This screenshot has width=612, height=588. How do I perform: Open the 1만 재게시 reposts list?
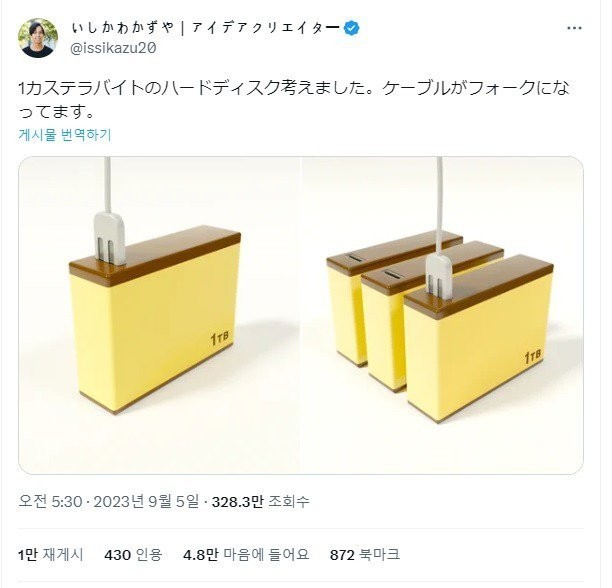pyautogui.click(x=51, y=554)
